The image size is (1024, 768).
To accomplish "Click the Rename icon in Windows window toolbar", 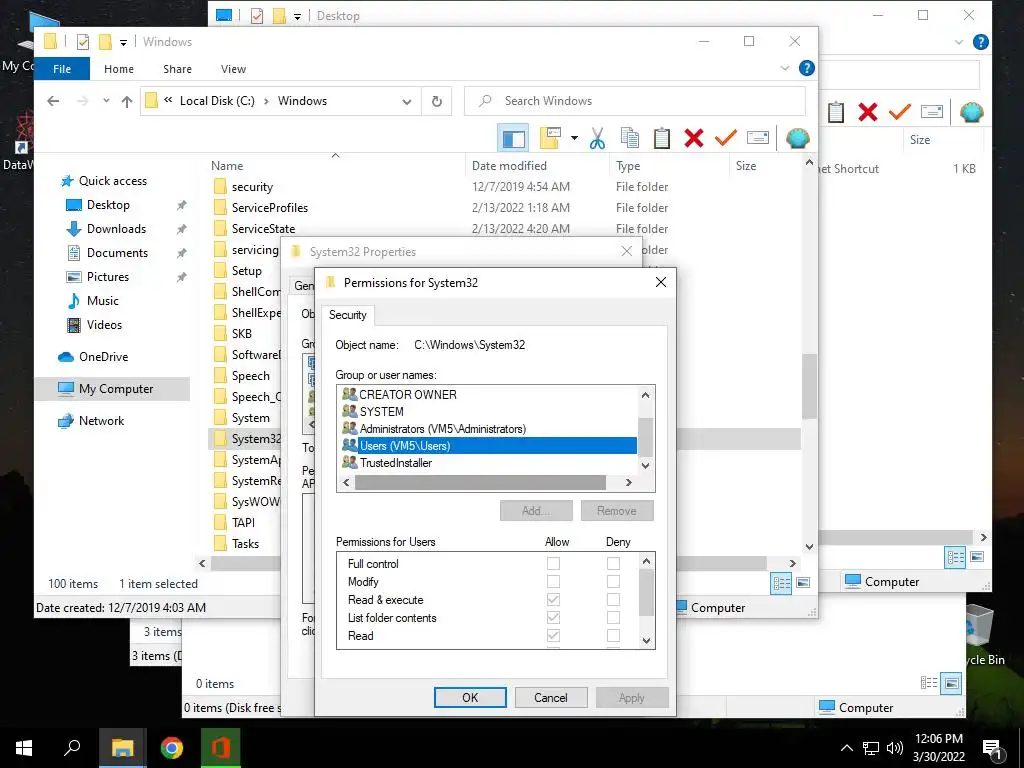I will tap(758, 138).
